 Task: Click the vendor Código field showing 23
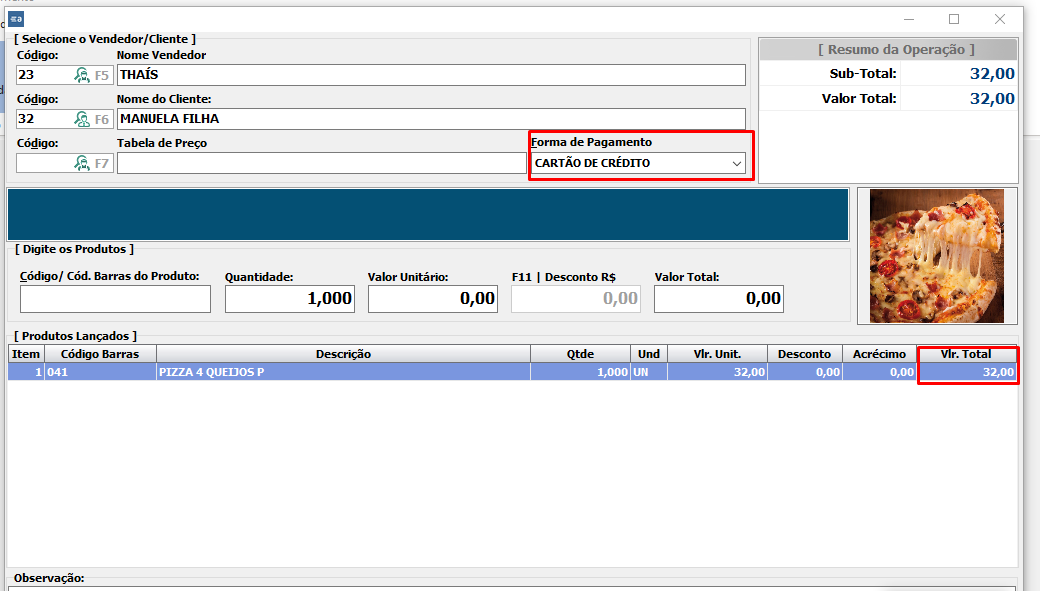(x=42, y=75)
